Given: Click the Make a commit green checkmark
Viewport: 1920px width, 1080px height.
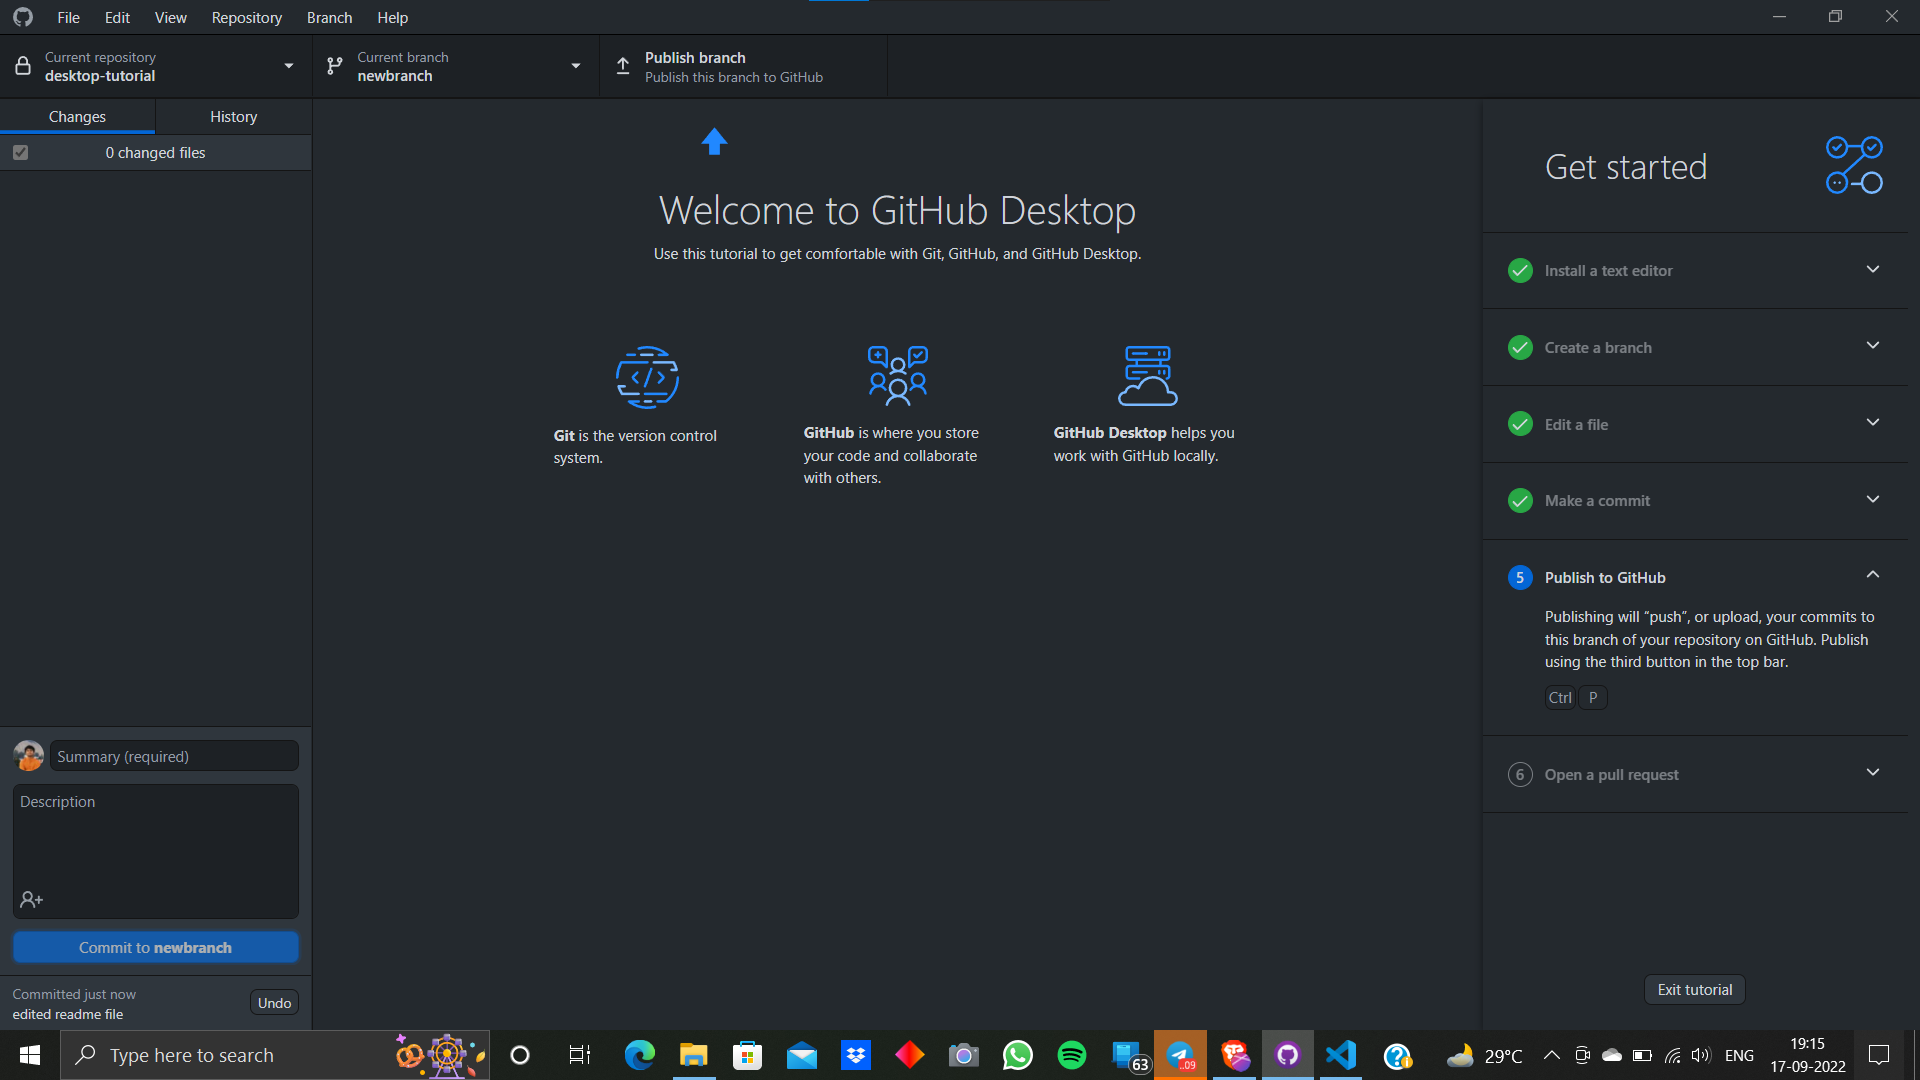Looking at the screenshot, I should click(1520, 500).
